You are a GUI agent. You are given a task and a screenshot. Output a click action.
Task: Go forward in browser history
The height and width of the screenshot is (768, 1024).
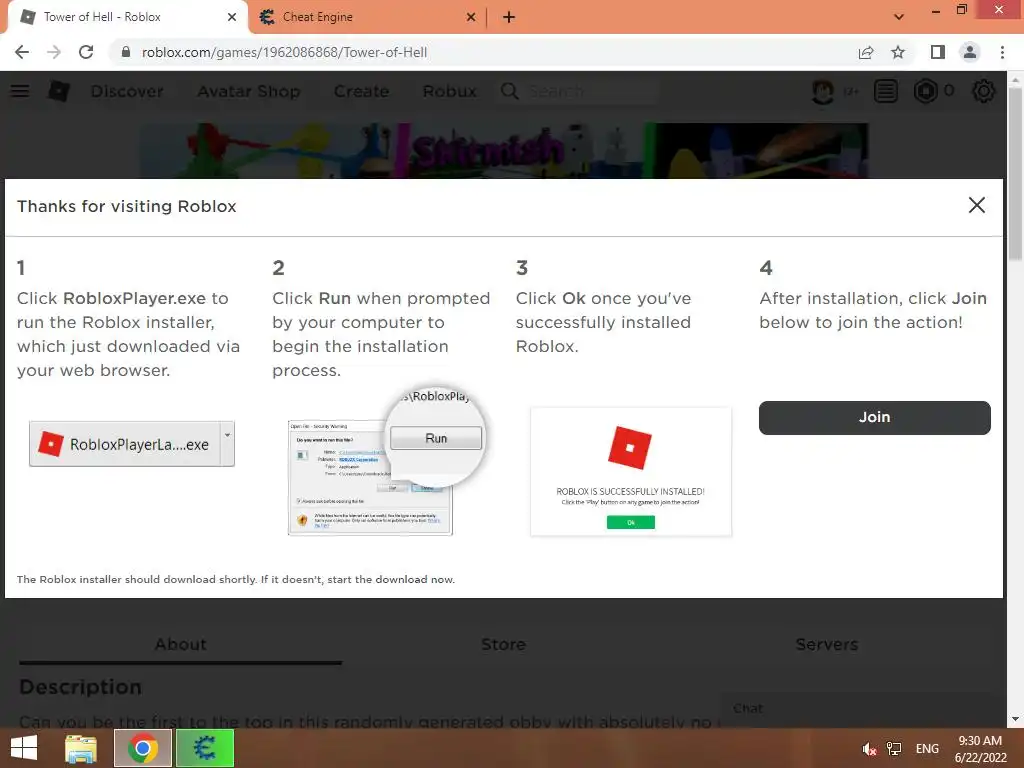tap(54, 52)
